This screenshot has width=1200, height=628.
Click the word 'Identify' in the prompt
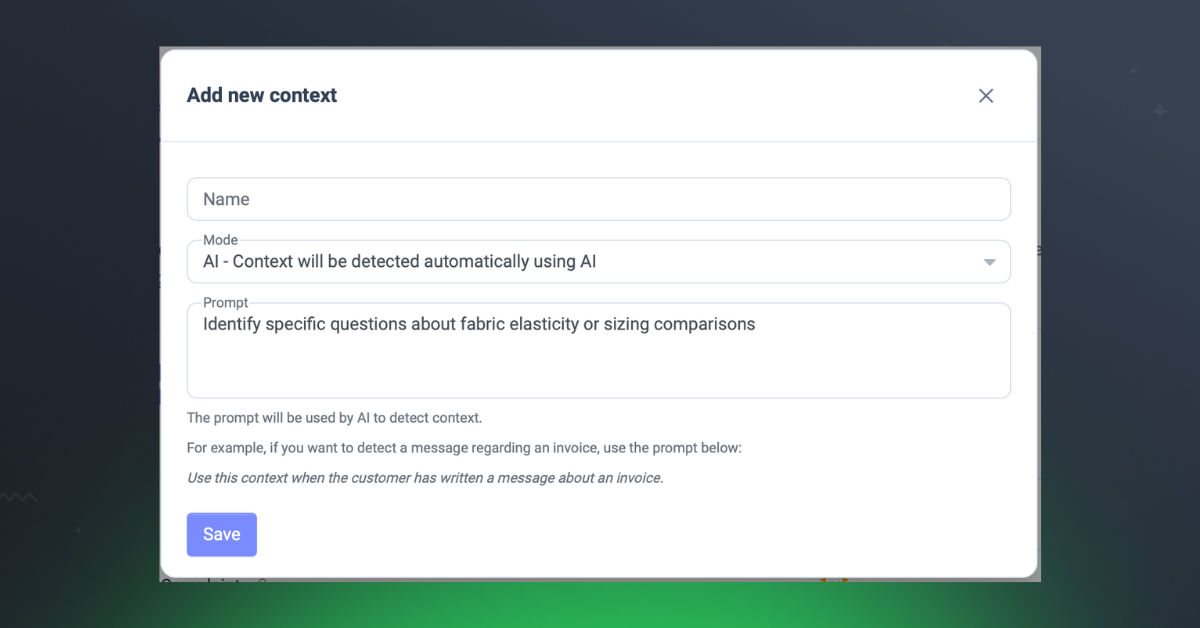(x=233, y=324)
